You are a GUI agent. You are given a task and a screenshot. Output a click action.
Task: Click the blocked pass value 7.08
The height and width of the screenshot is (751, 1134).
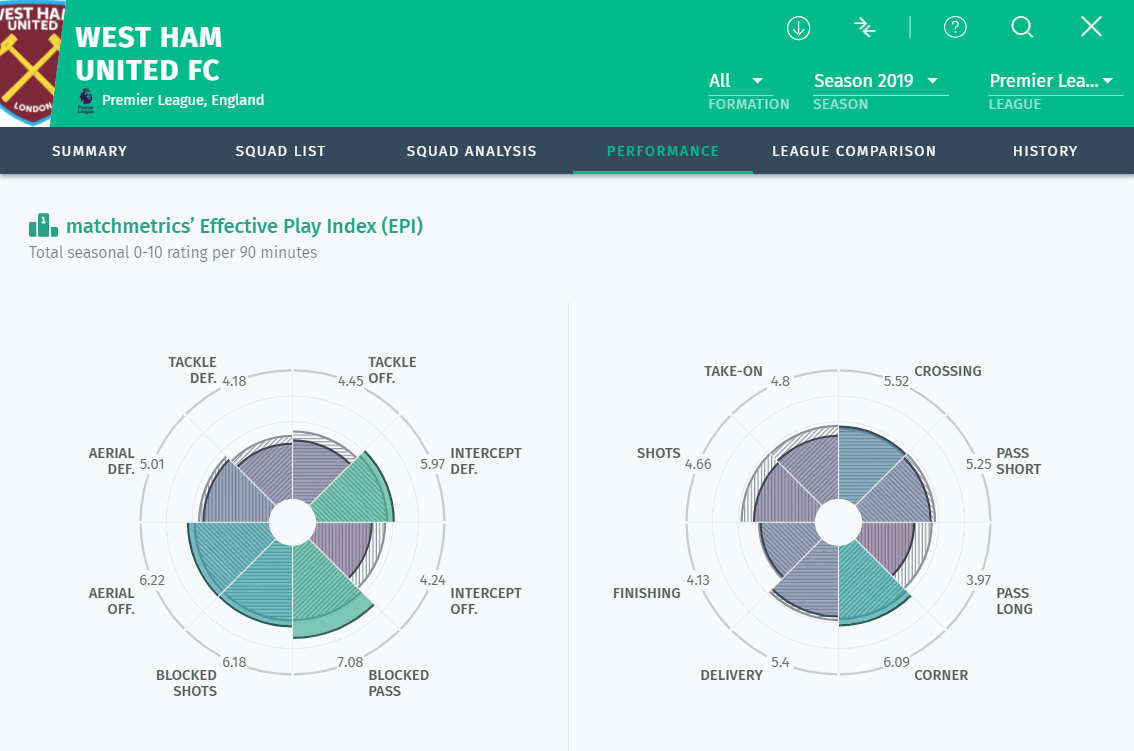[350, 662]
